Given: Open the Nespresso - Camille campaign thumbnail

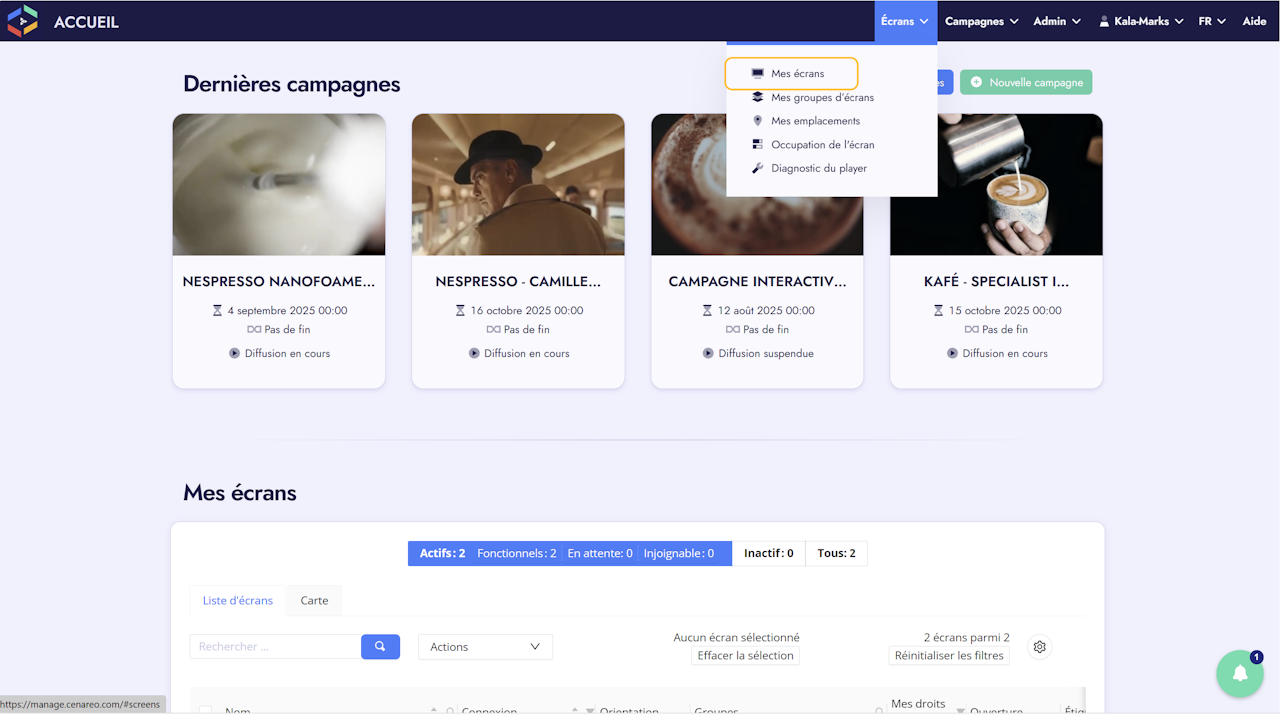Looking at the screenshot, I should pyautogui.click(x=518, y=184).
